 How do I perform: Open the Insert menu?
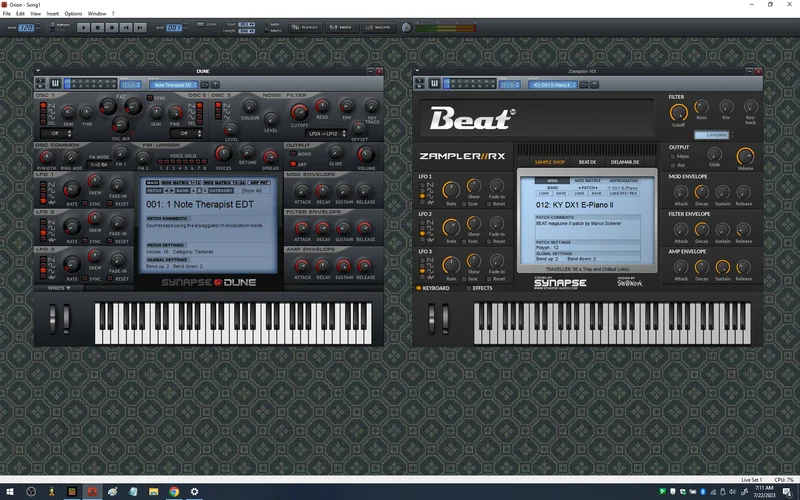click(x=52, y=13)
